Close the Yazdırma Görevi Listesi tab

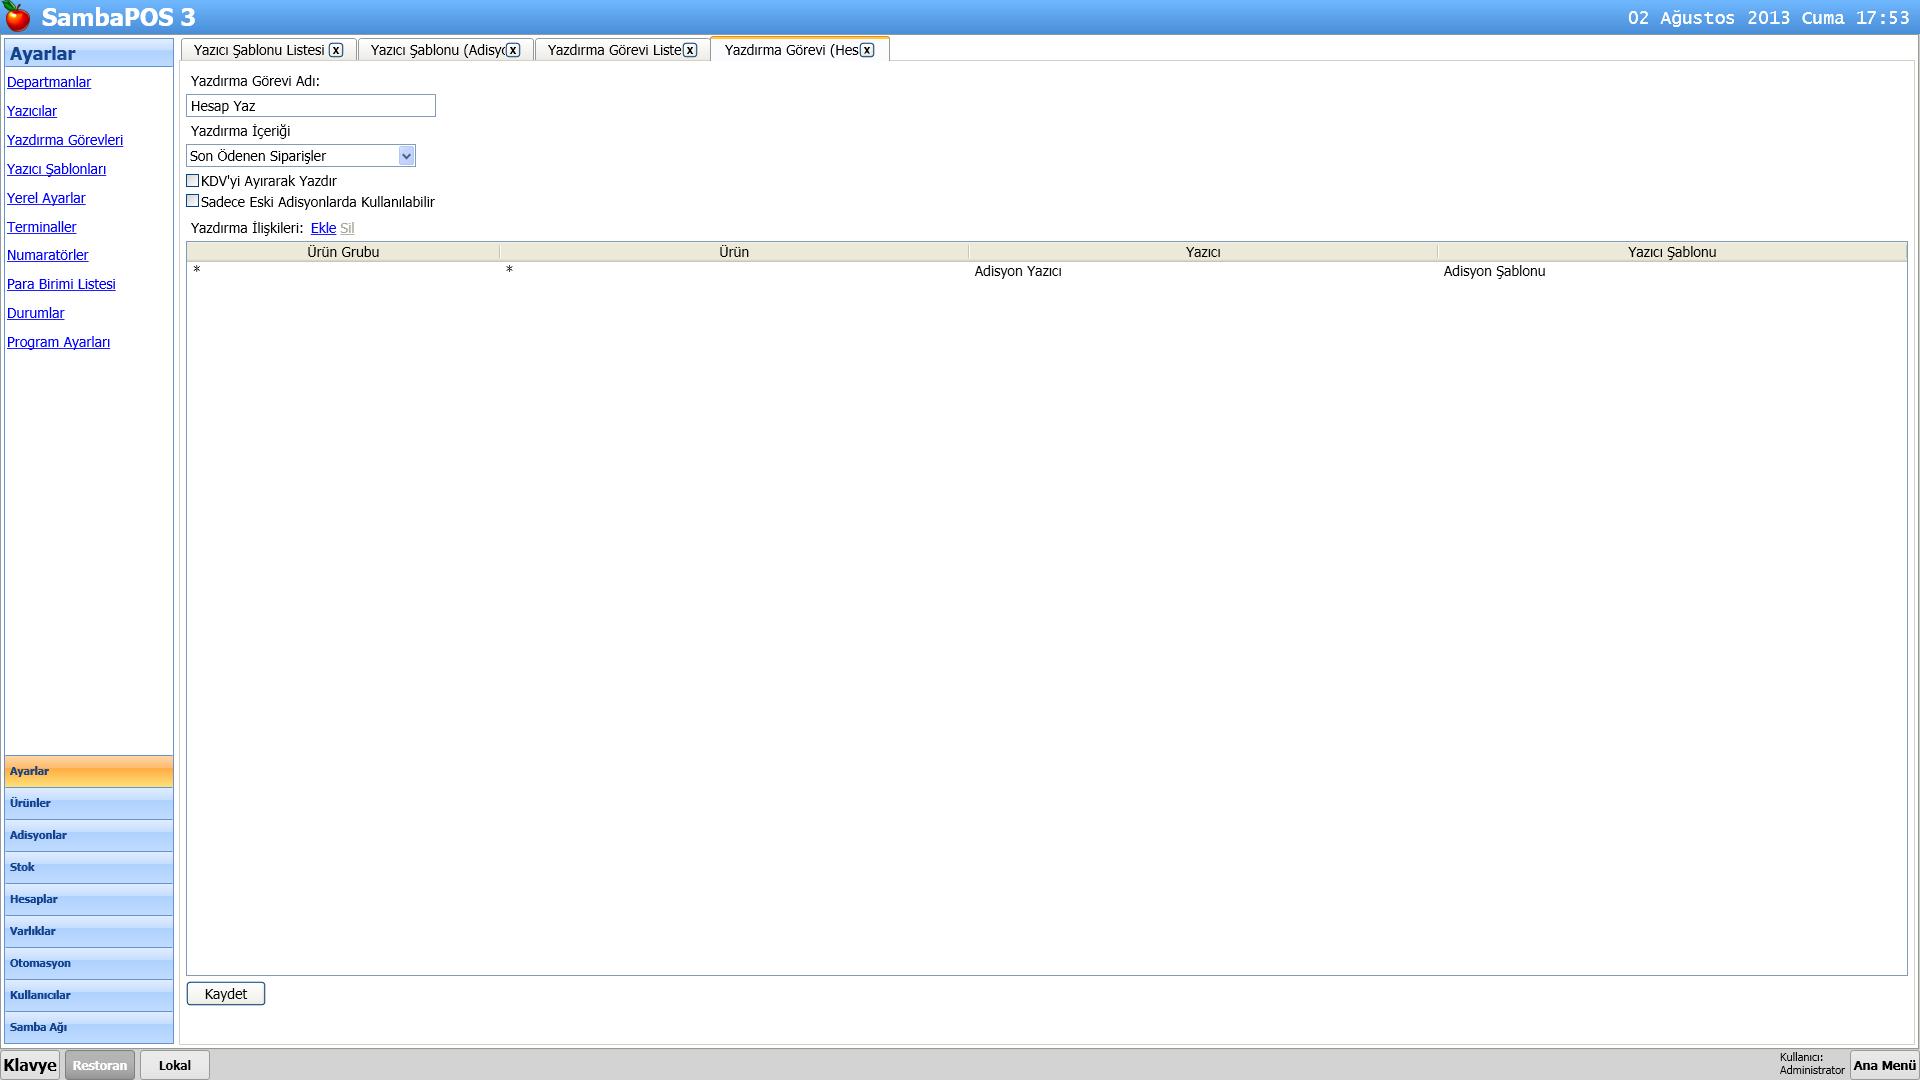pyautogui.click(x=690, y=50)
